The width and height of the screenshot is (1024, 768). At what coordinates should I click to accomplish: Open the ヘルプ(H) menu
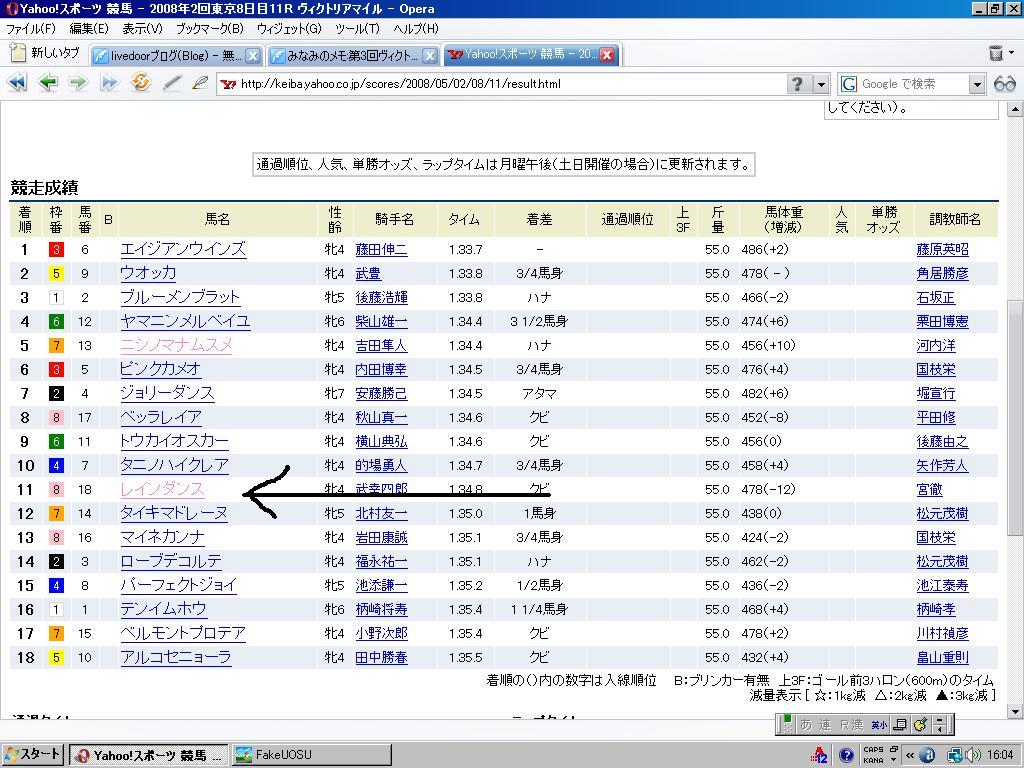[x=416, y=29]
